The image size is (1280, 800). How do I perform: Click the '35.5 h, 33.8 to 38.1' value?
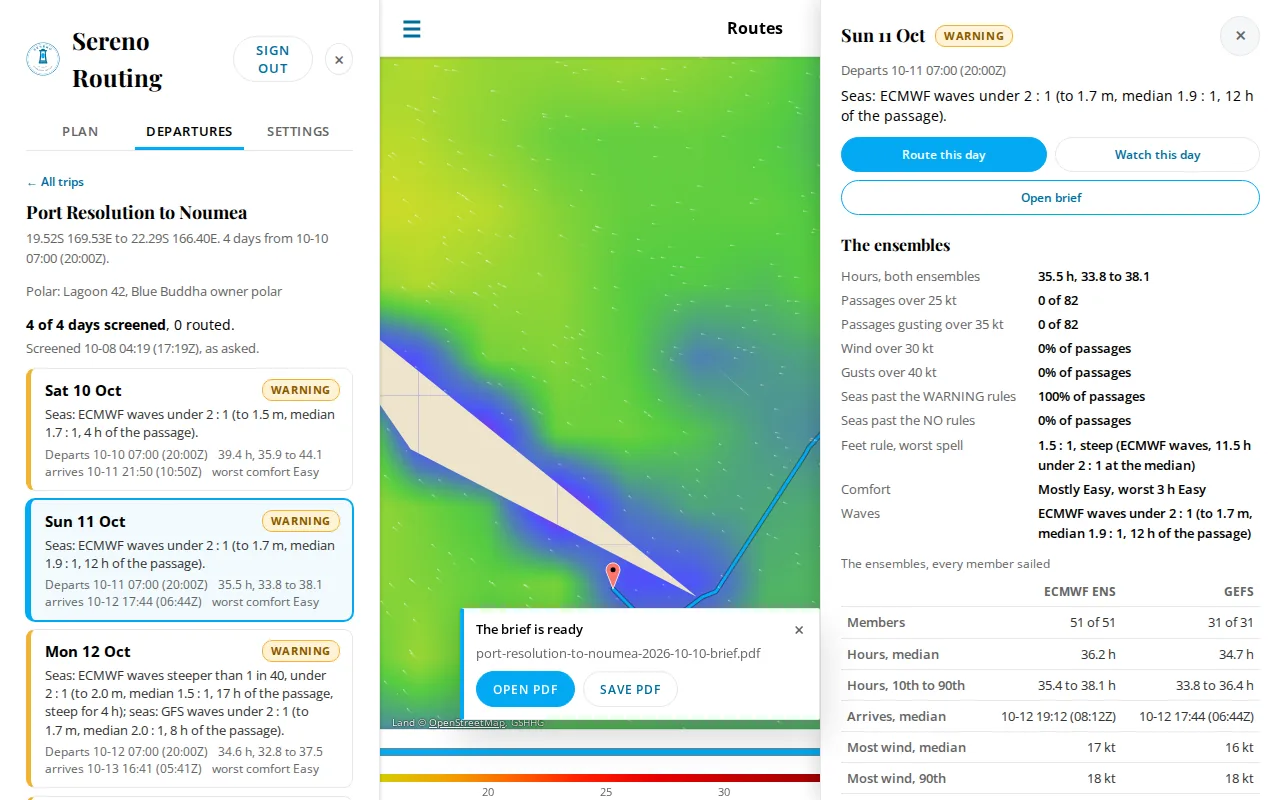pos(1094,277)
